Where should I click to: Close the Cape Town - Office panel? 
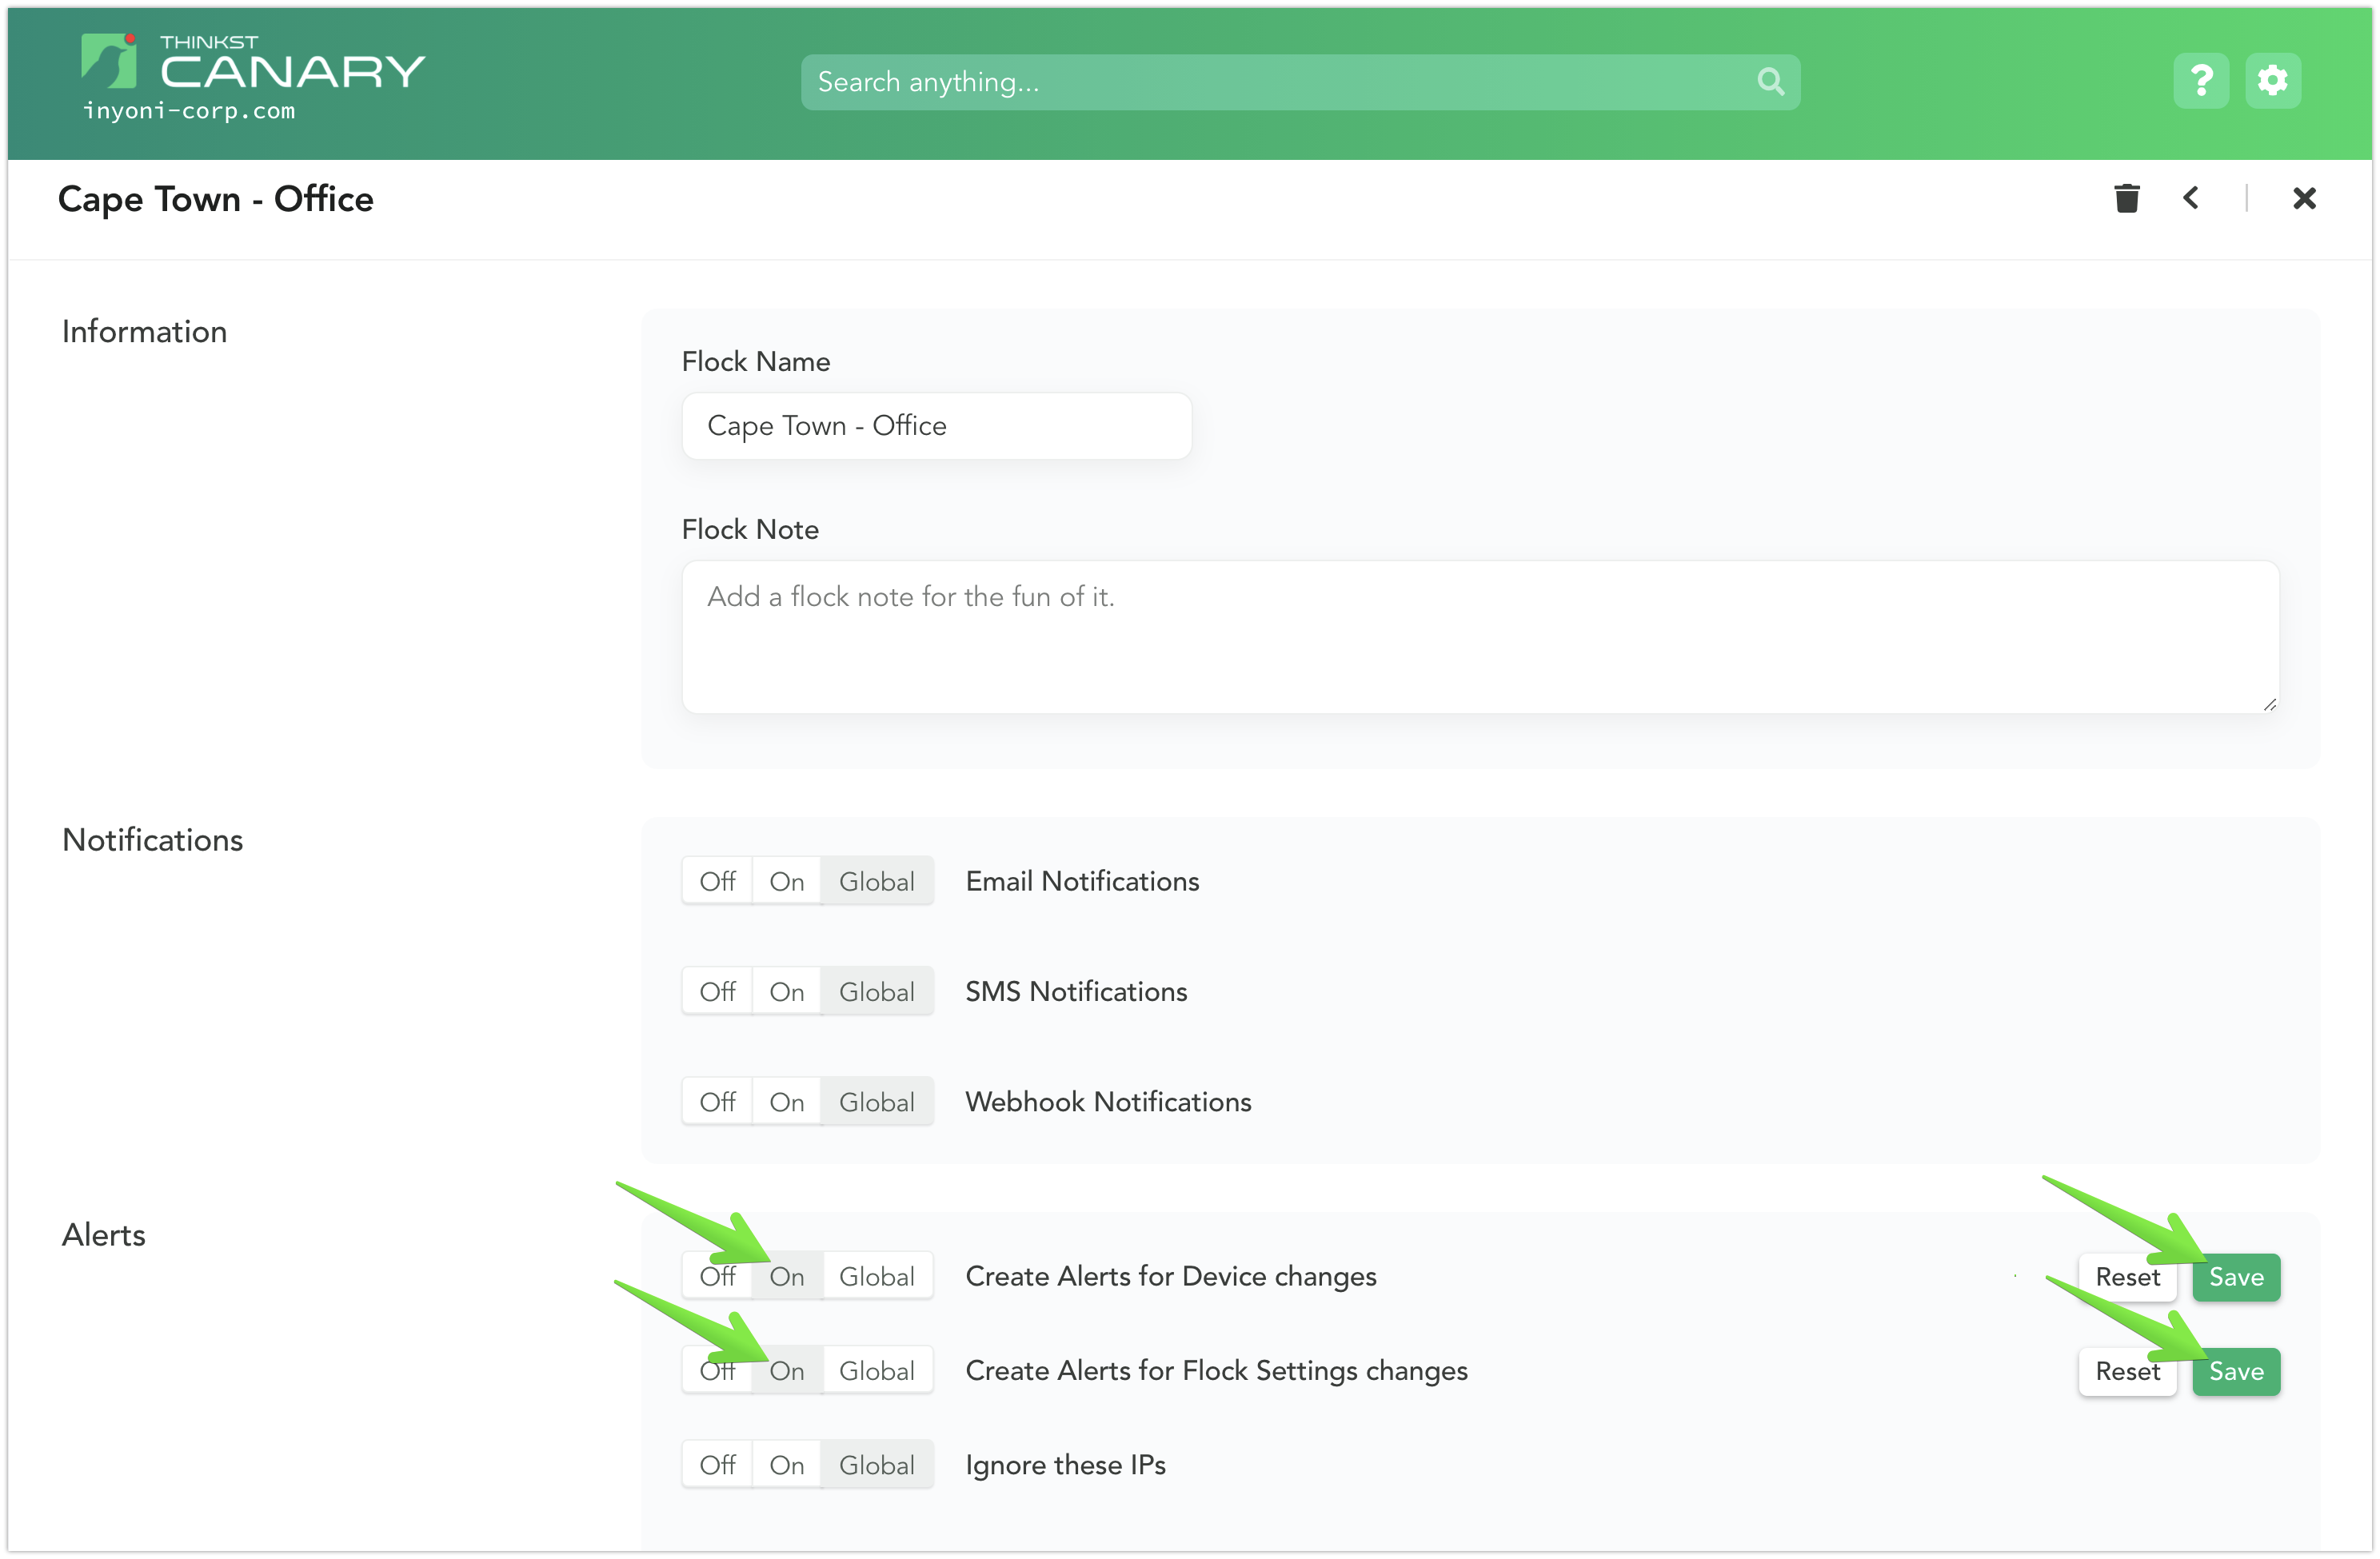2304,197
